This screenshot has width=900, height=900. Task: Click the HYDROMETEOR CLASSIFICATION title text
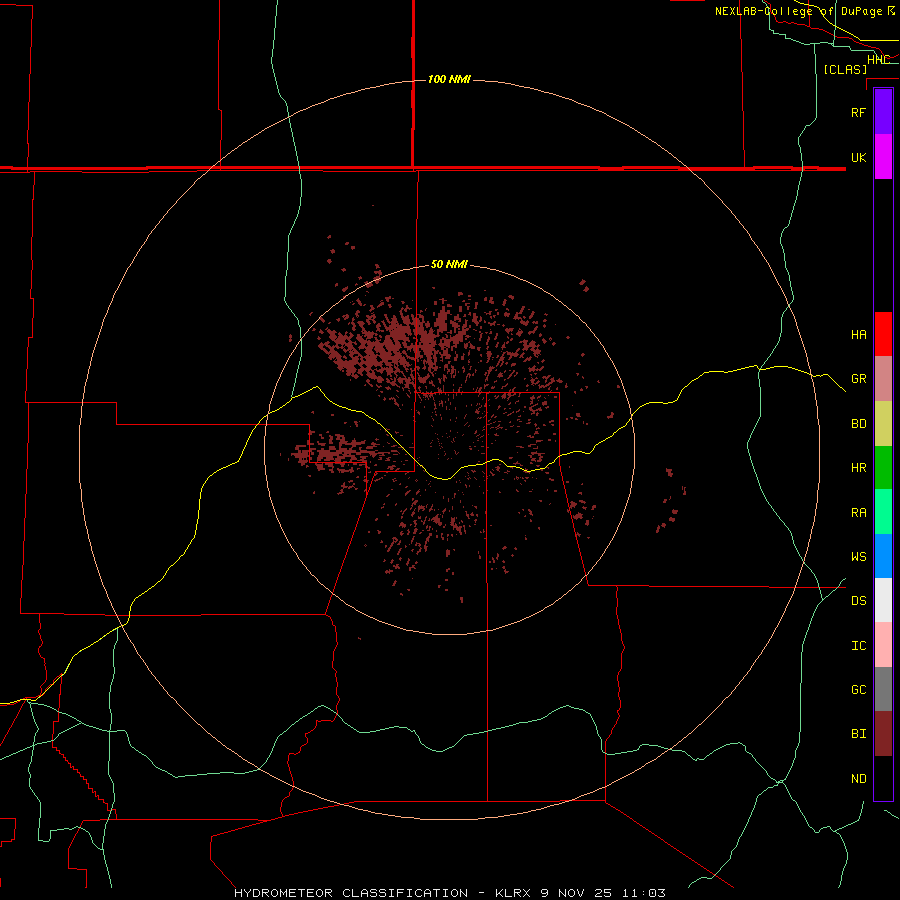(351, 893)
